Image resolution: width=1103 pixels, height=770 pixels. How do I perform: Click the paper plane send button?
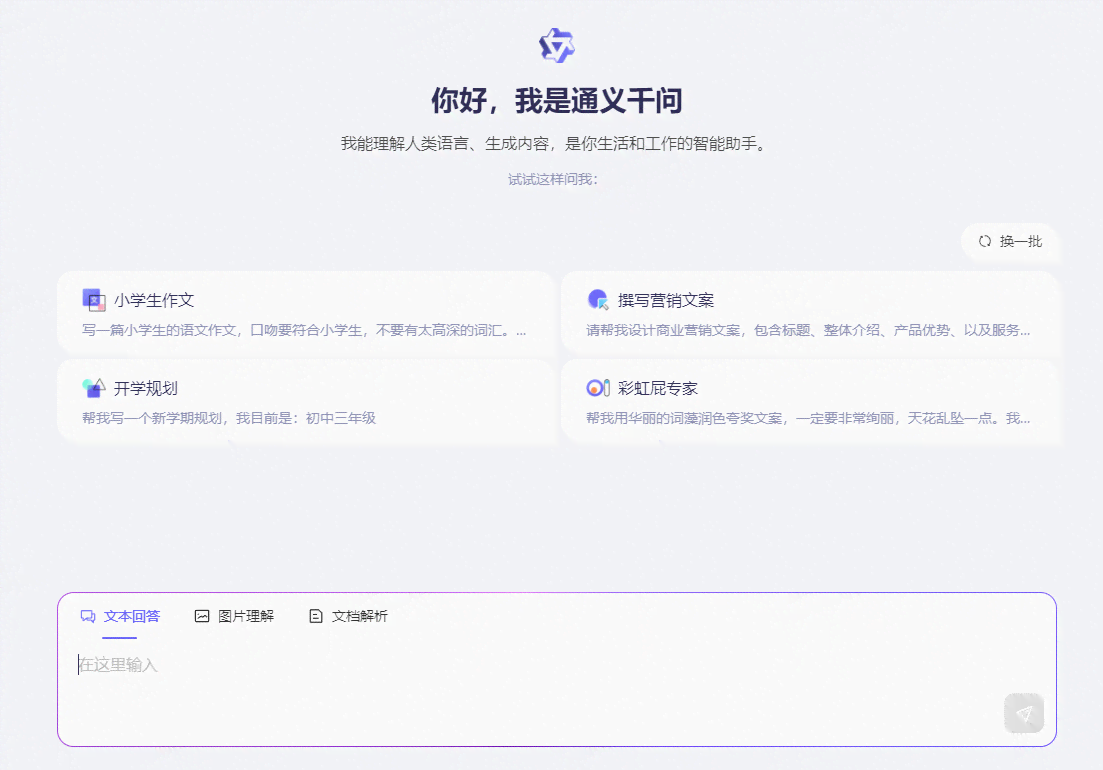(1024, 713)
